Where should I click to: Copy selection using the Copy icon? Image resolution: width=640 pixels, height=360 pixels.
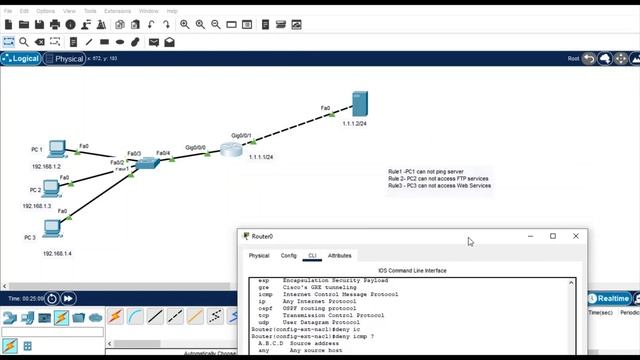[x=120, y=24]
